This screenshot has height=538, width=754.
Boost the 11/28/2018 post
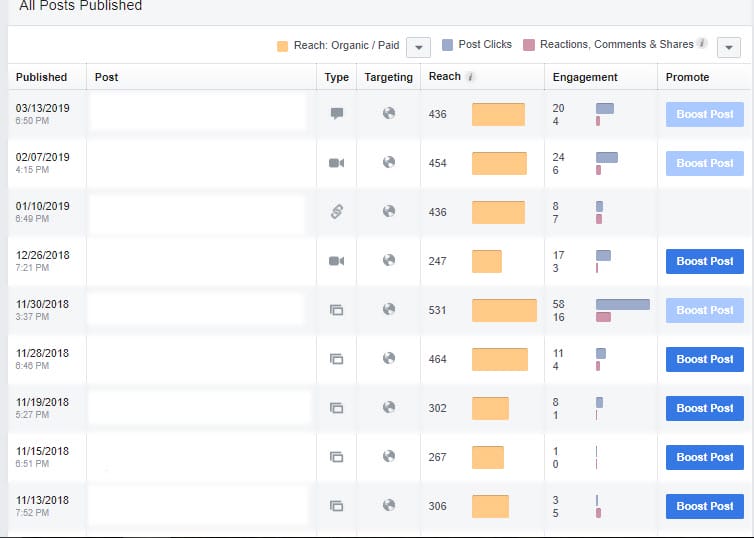704,359
